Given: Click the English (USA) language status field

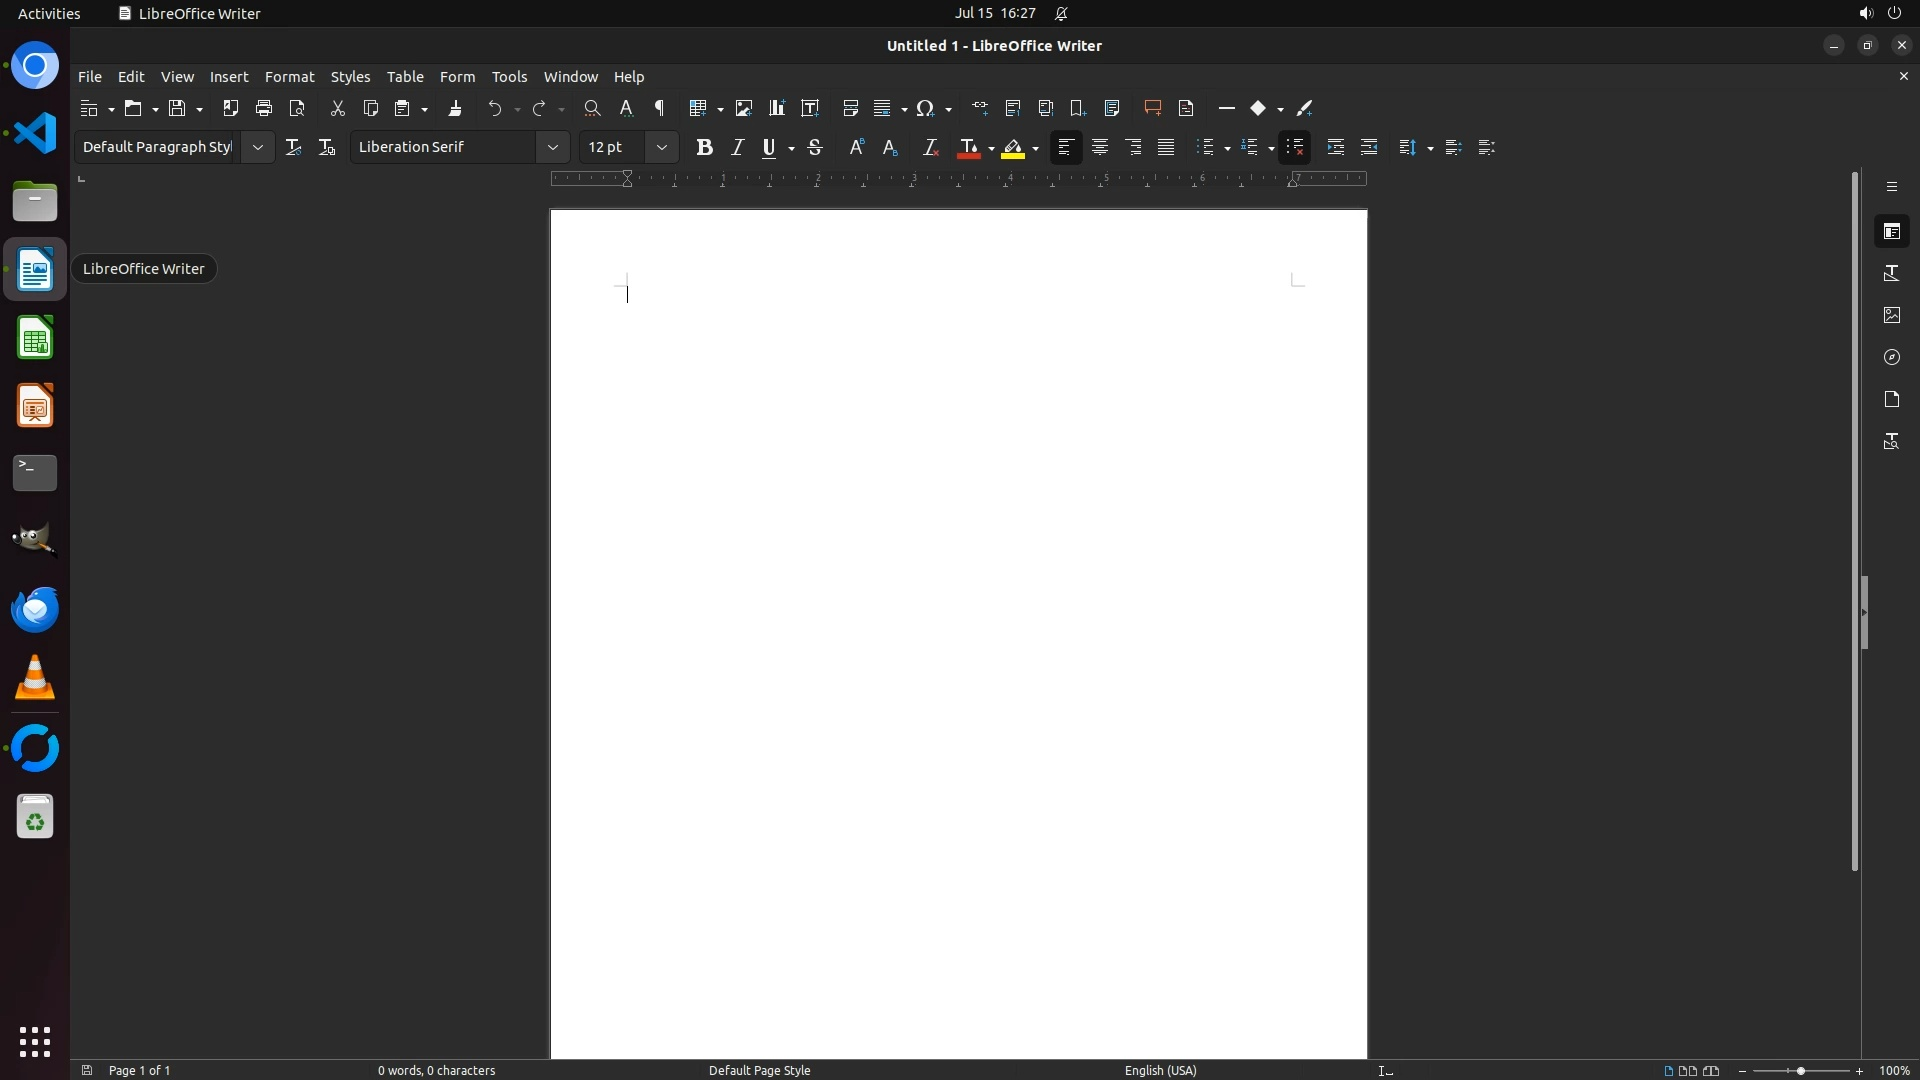Looking at the screenshot, I should click(1160, 1070).
